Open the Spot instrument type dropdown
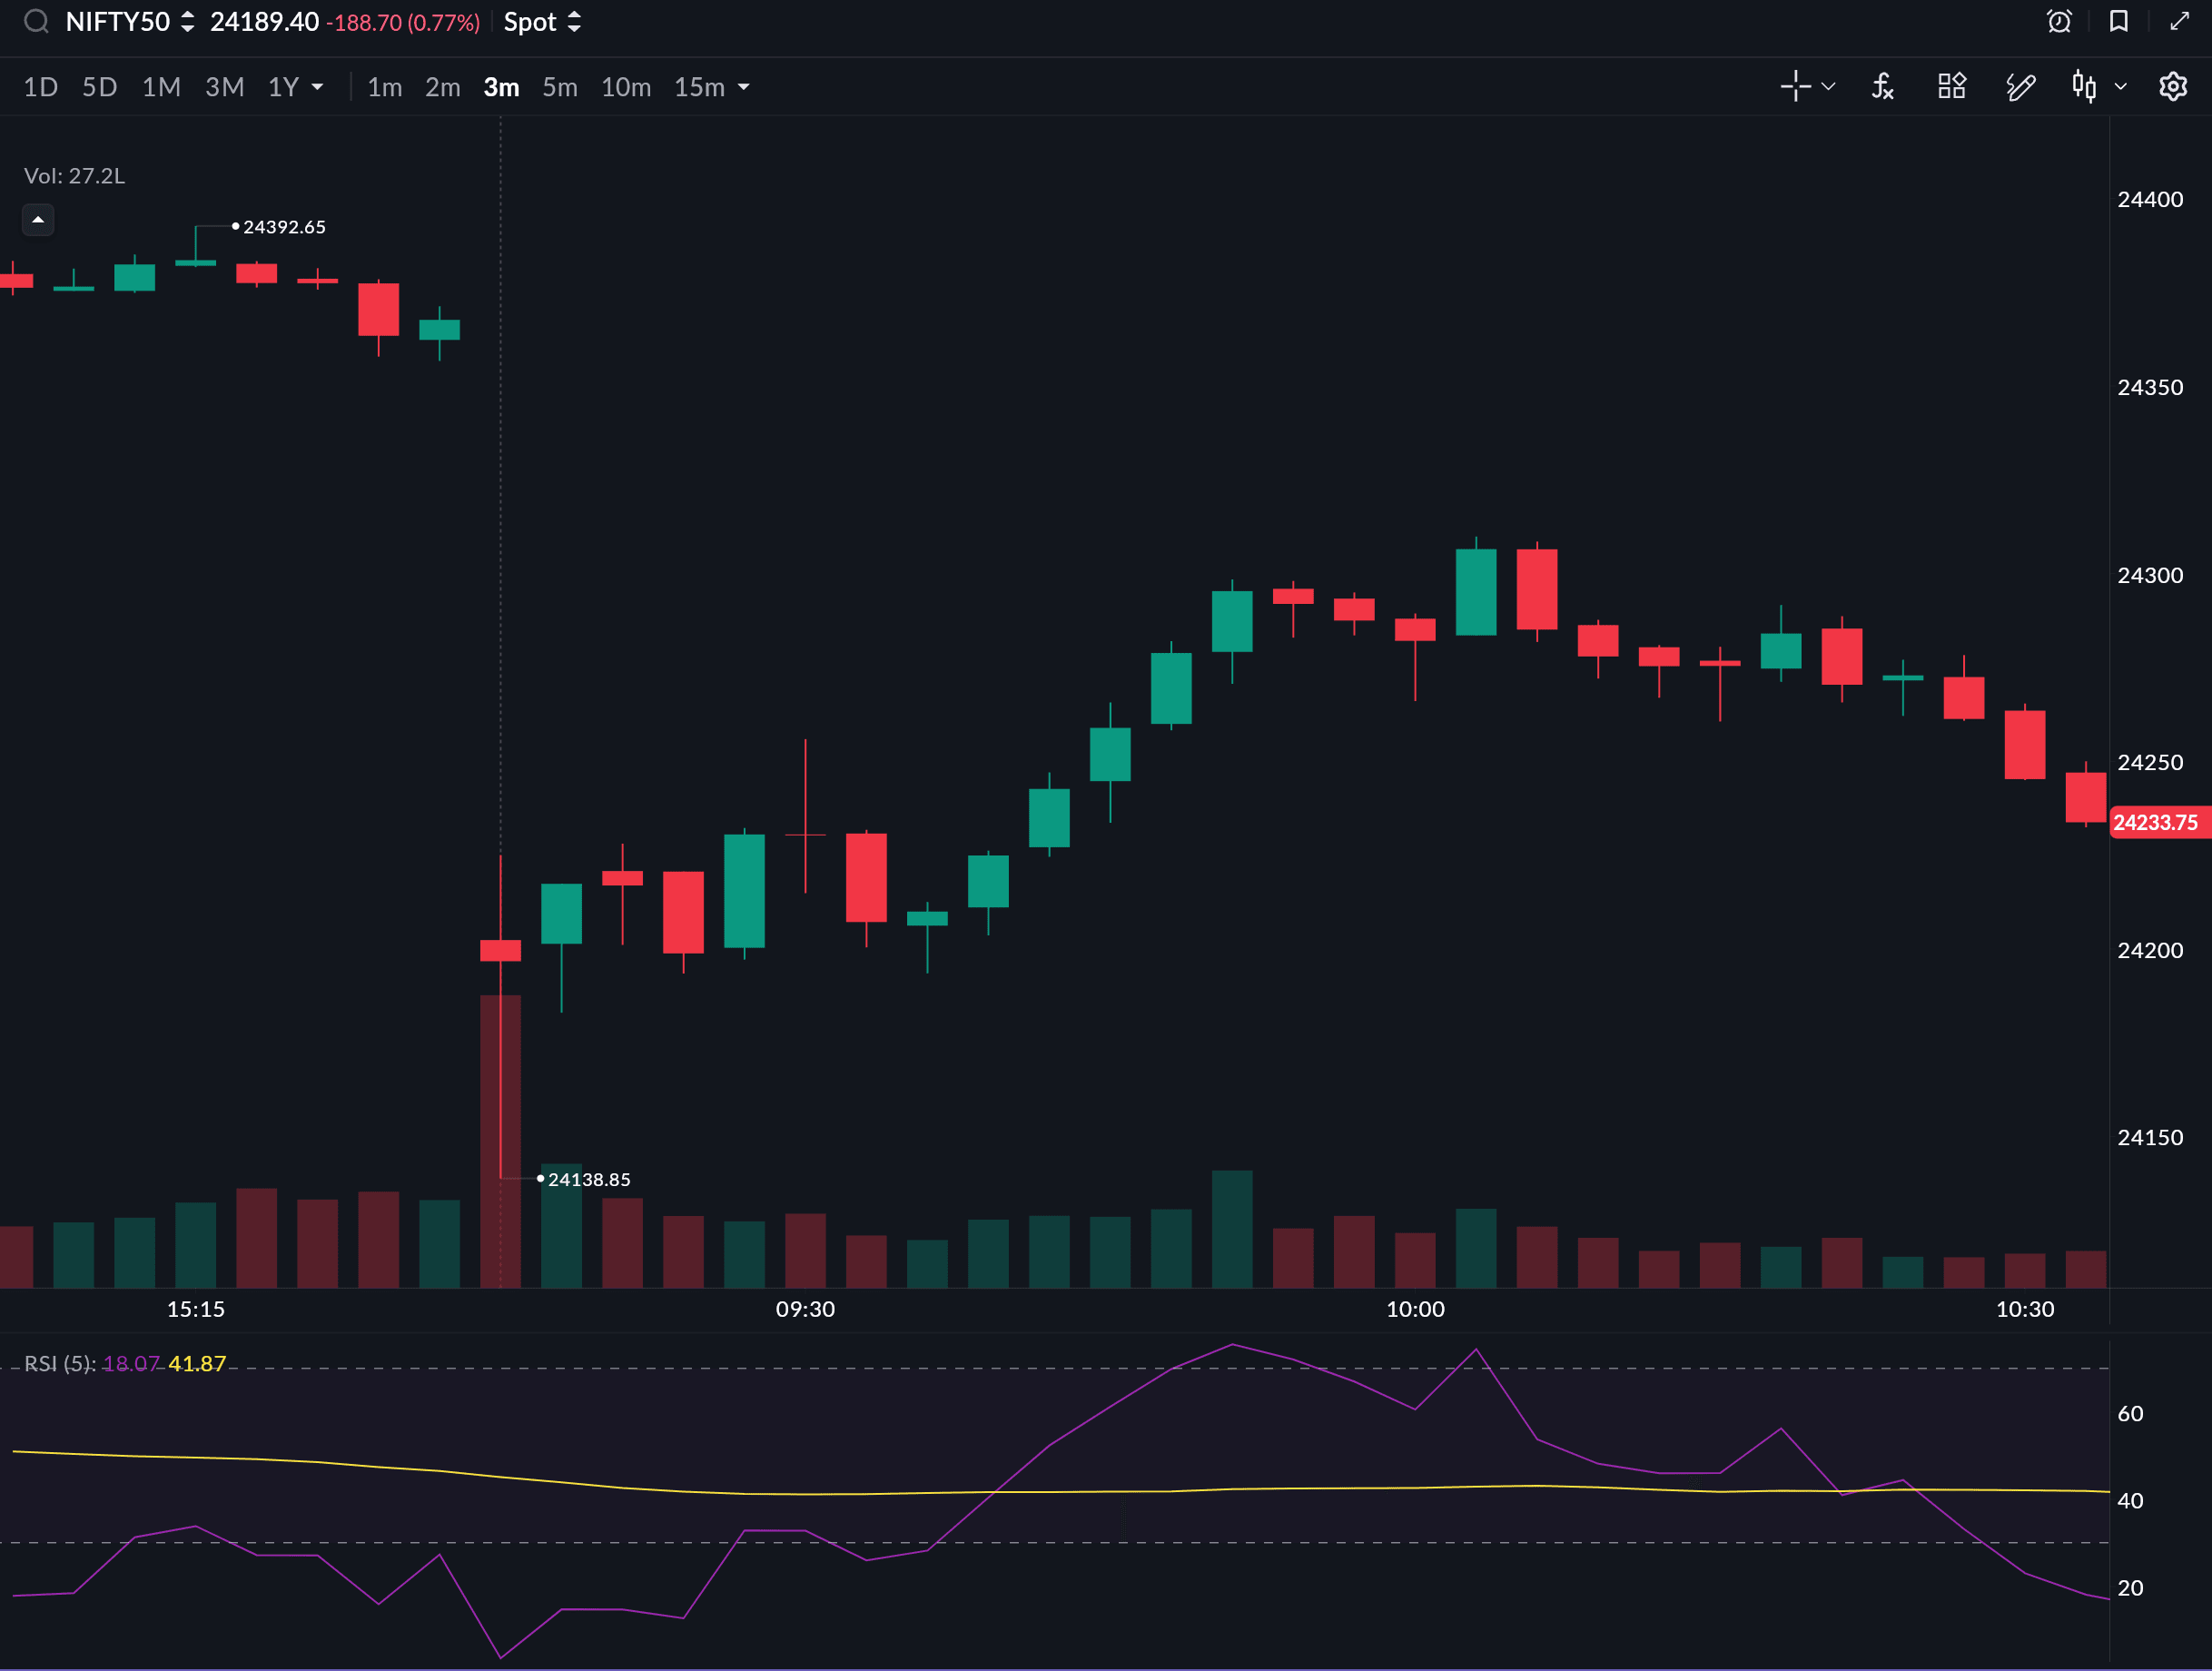The height and width of the screenshot is (1671, 2212). pos(542,22)
